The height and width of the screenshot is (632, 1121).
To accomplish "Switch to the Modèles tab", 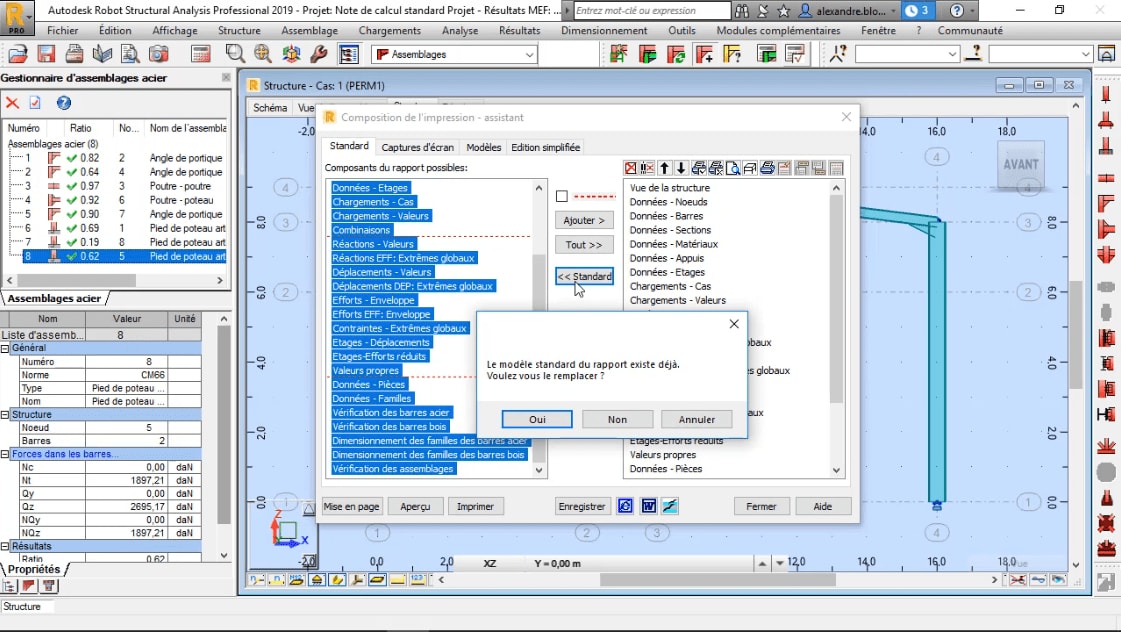I will coord(484,147).
